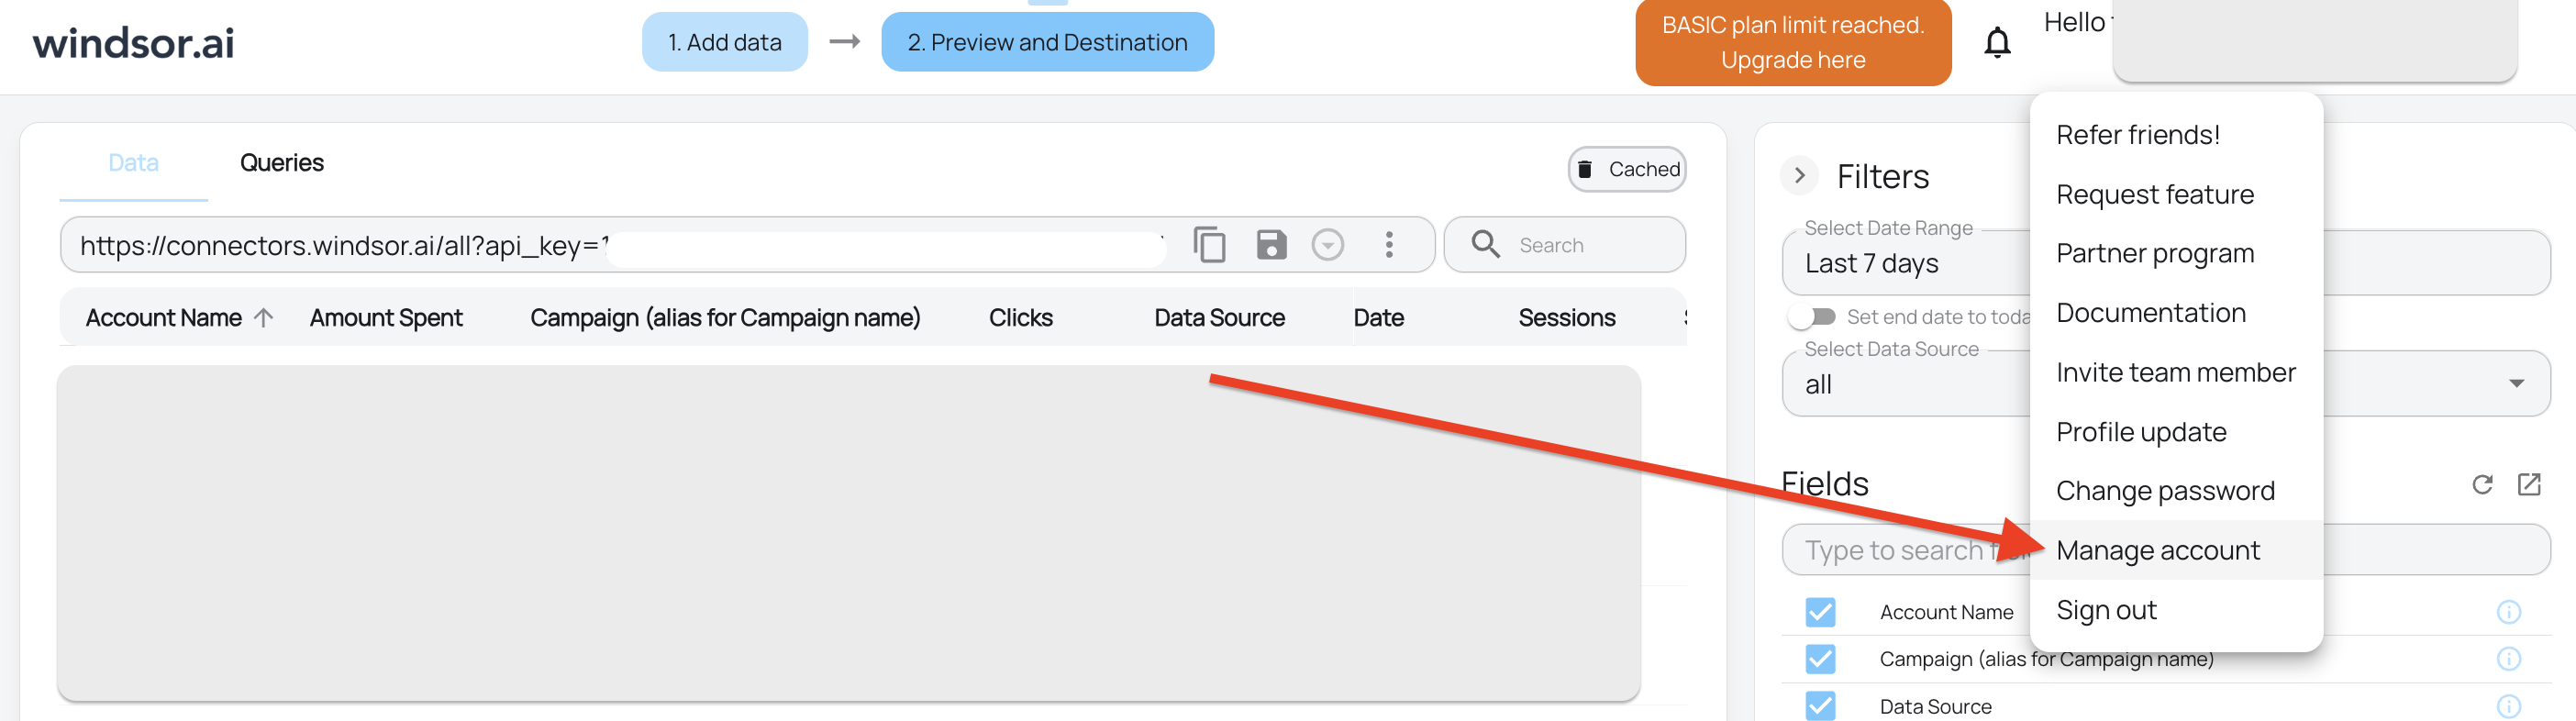This screenshot has width=2576, height=721.
Task: Click BASIC plan Upgrade here button
Action: [1792, 43]
